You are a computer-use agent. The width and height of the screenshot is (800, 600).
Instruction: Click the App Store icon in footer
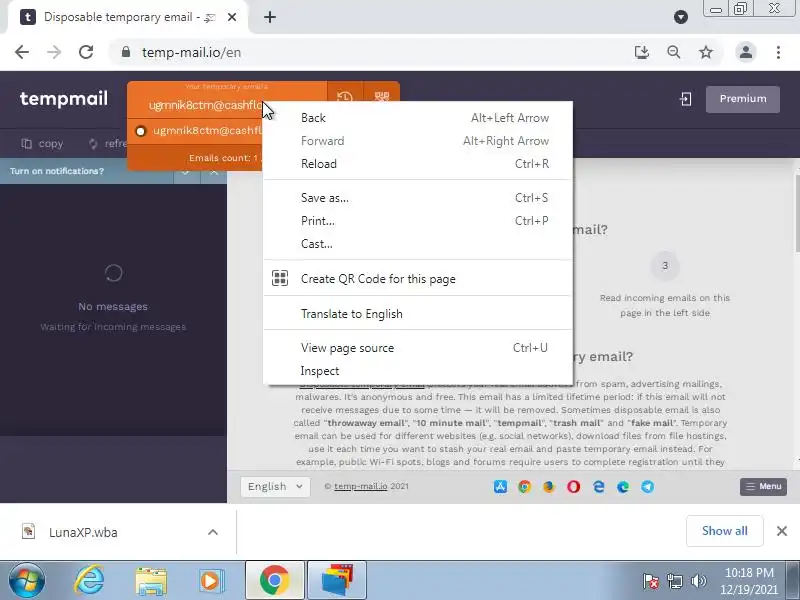pyautogui.click(x=500, y=487)
